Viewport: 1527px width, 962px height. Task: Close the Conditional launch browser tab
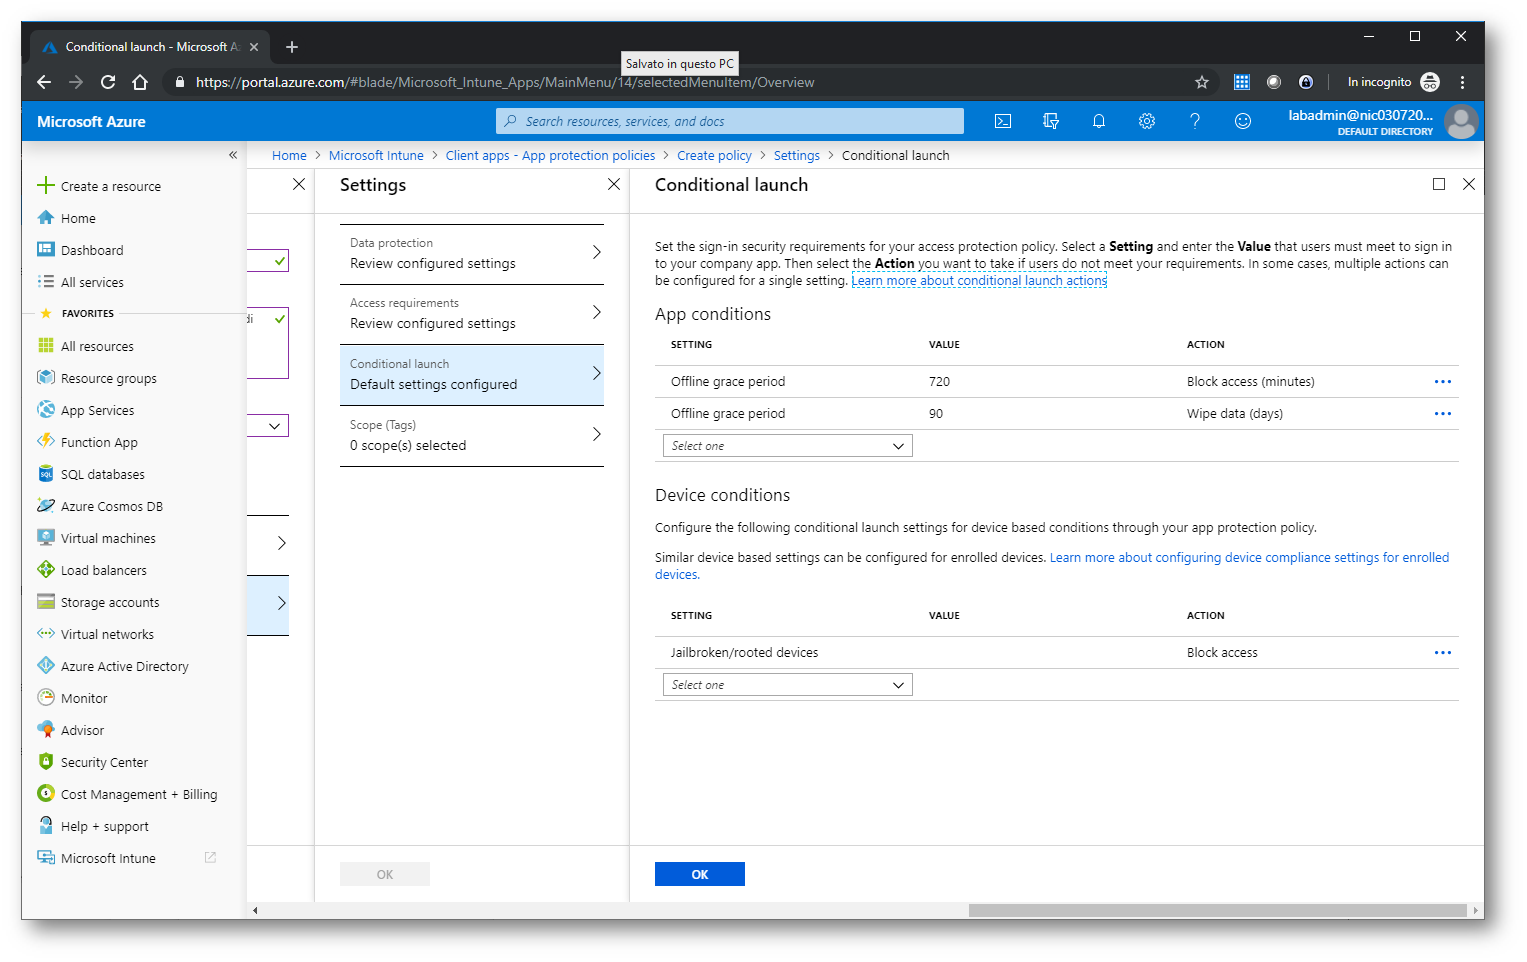pos(254,47)
